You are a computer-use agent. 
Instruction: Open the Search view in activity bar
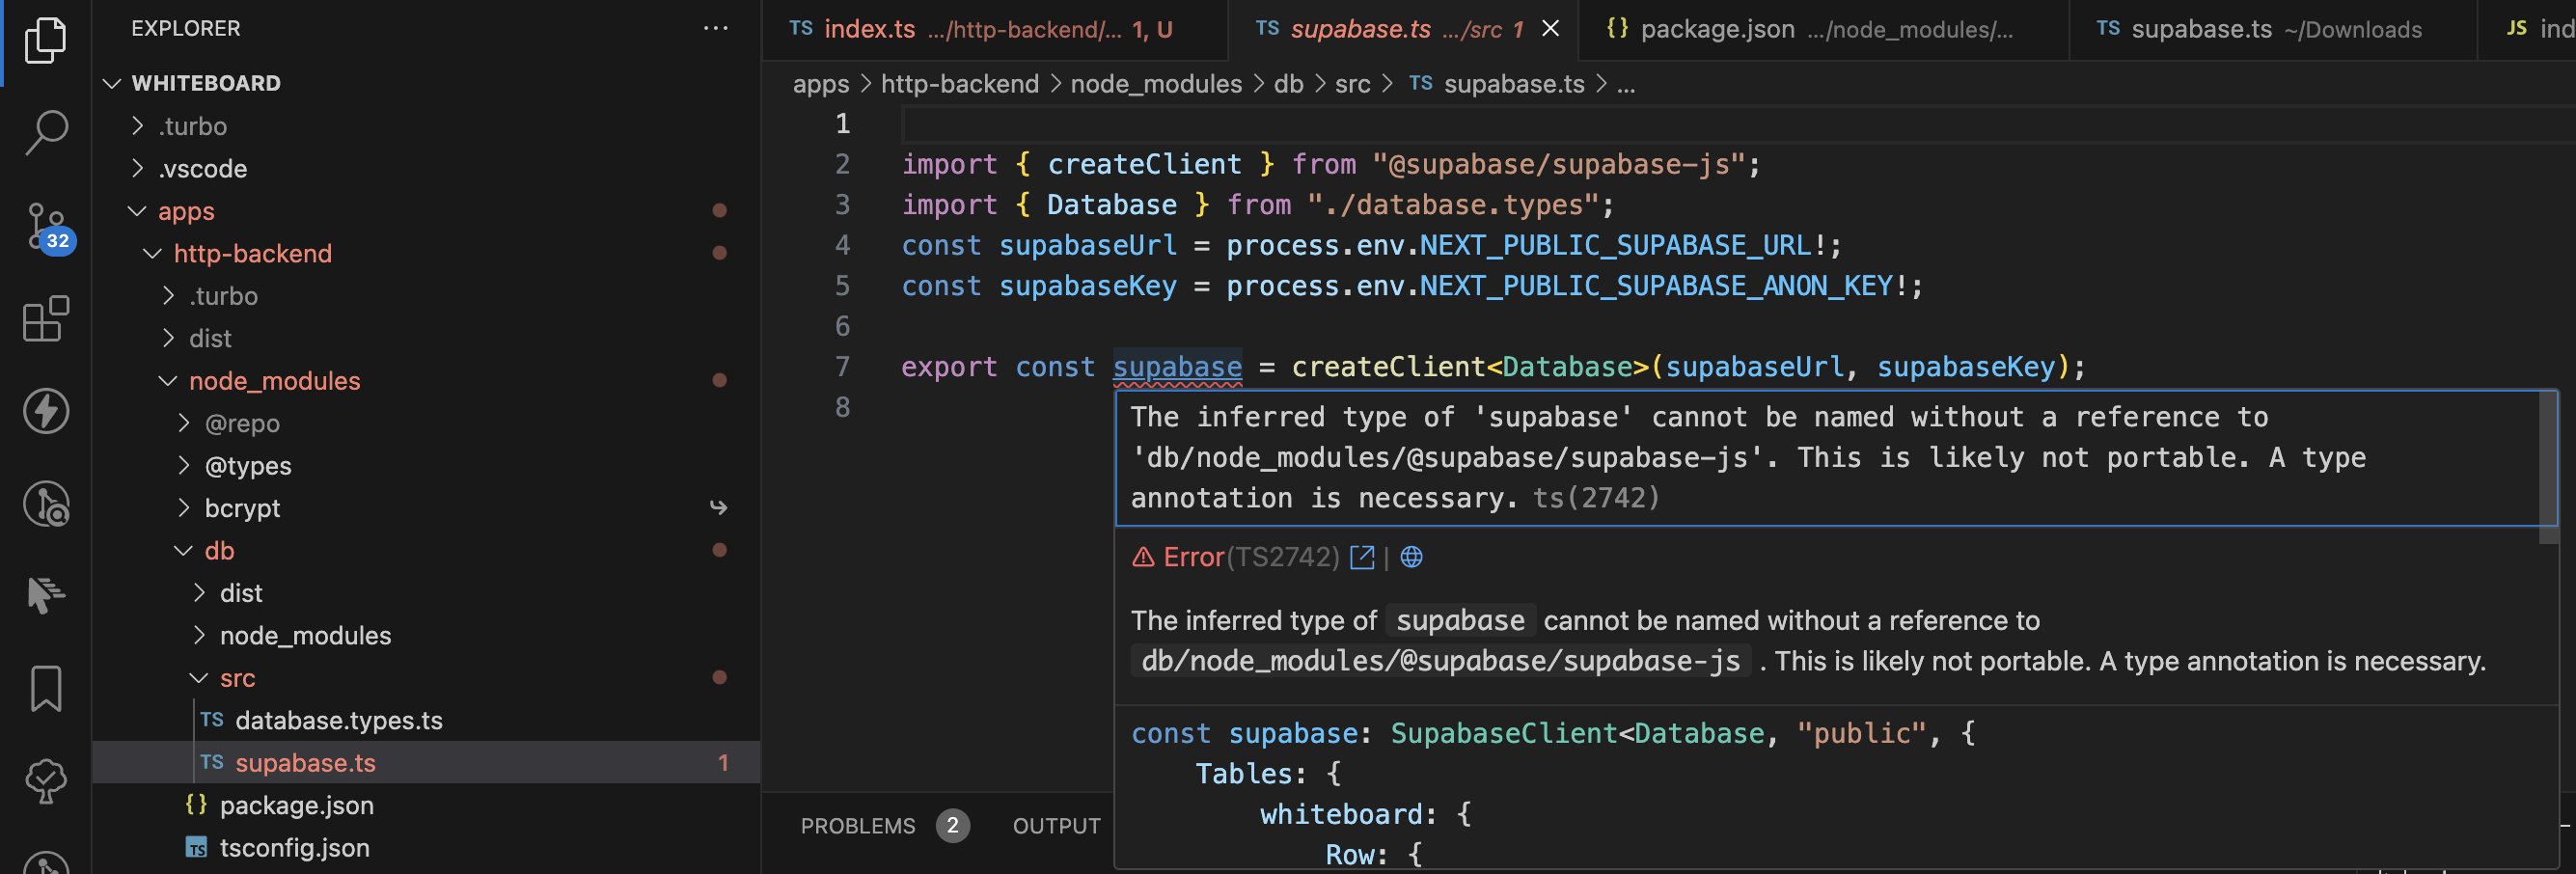click(x=45, y=132)
